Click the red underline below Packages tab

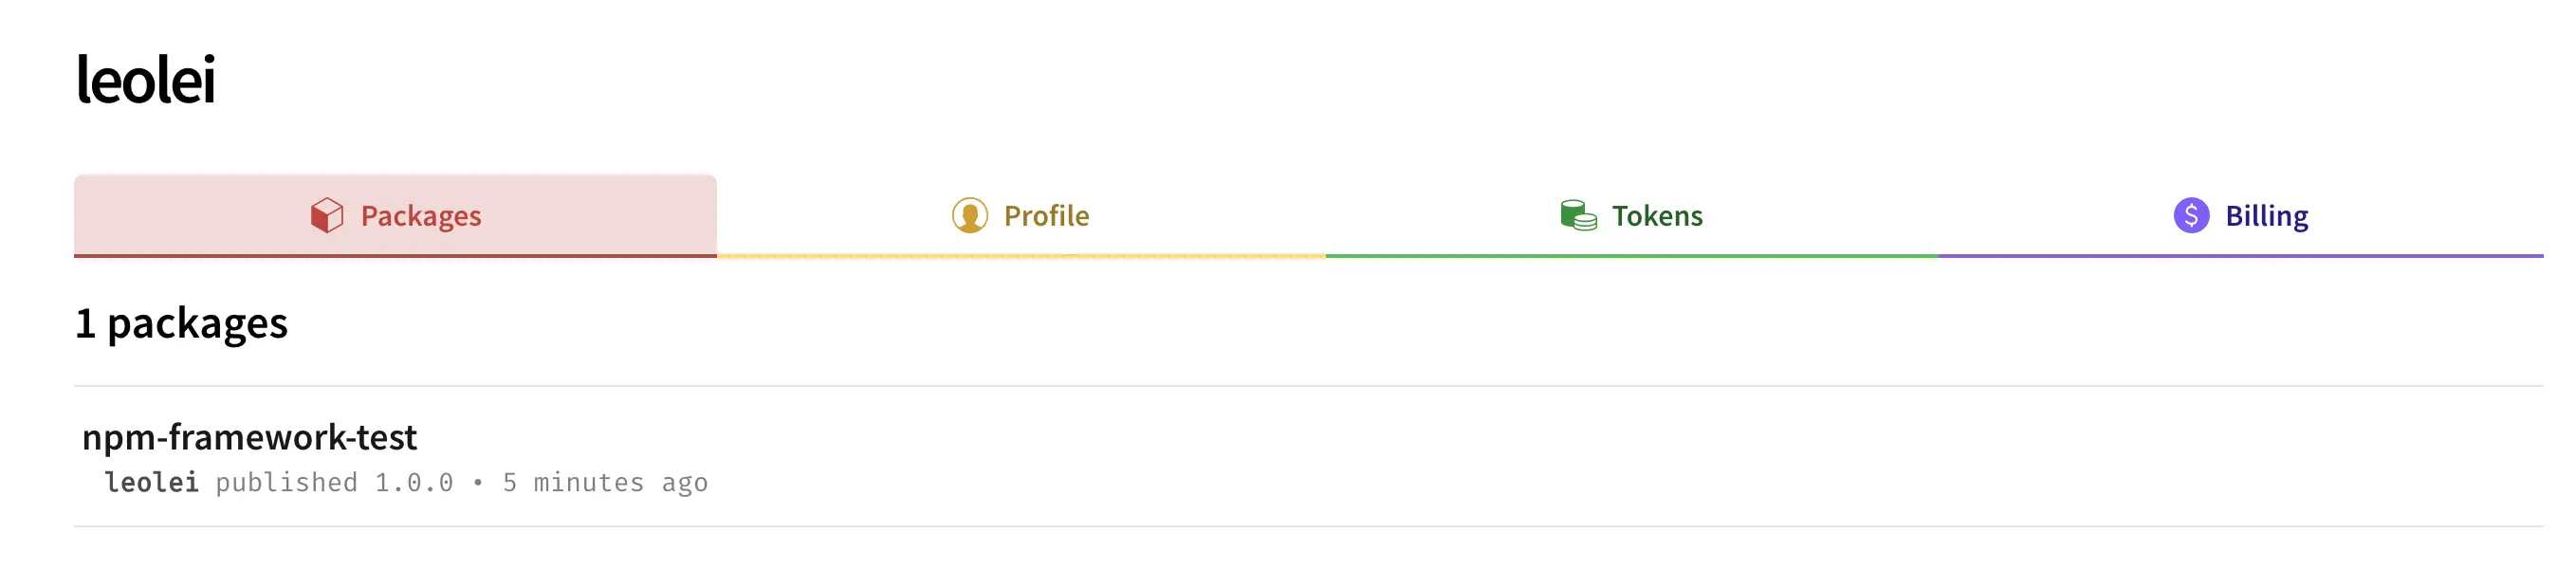point(395,256)
